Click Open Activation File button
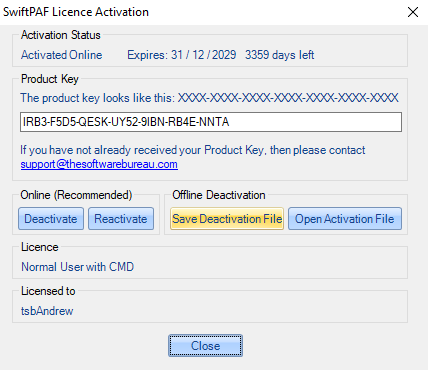The width and height of the screenshot is (428, 370). [x=345, y=219]
